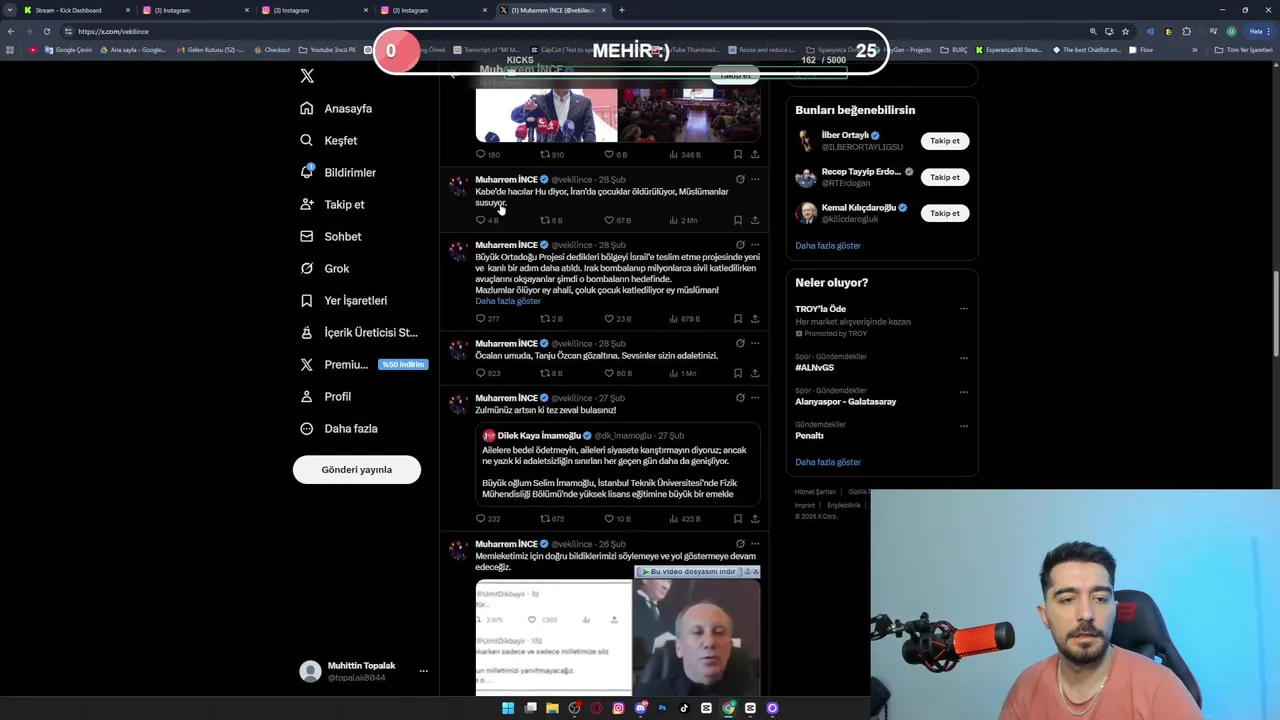Open more options on Kabe'de hacılar tweet
The height and width of the screenshot is (720, 1280).
point(755,180)
